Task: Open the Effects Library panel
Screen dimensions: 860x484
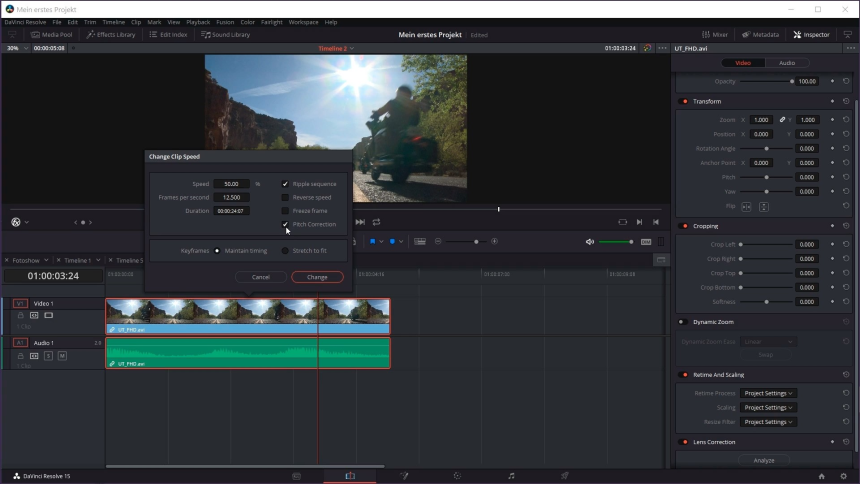Action: point(111,35)
